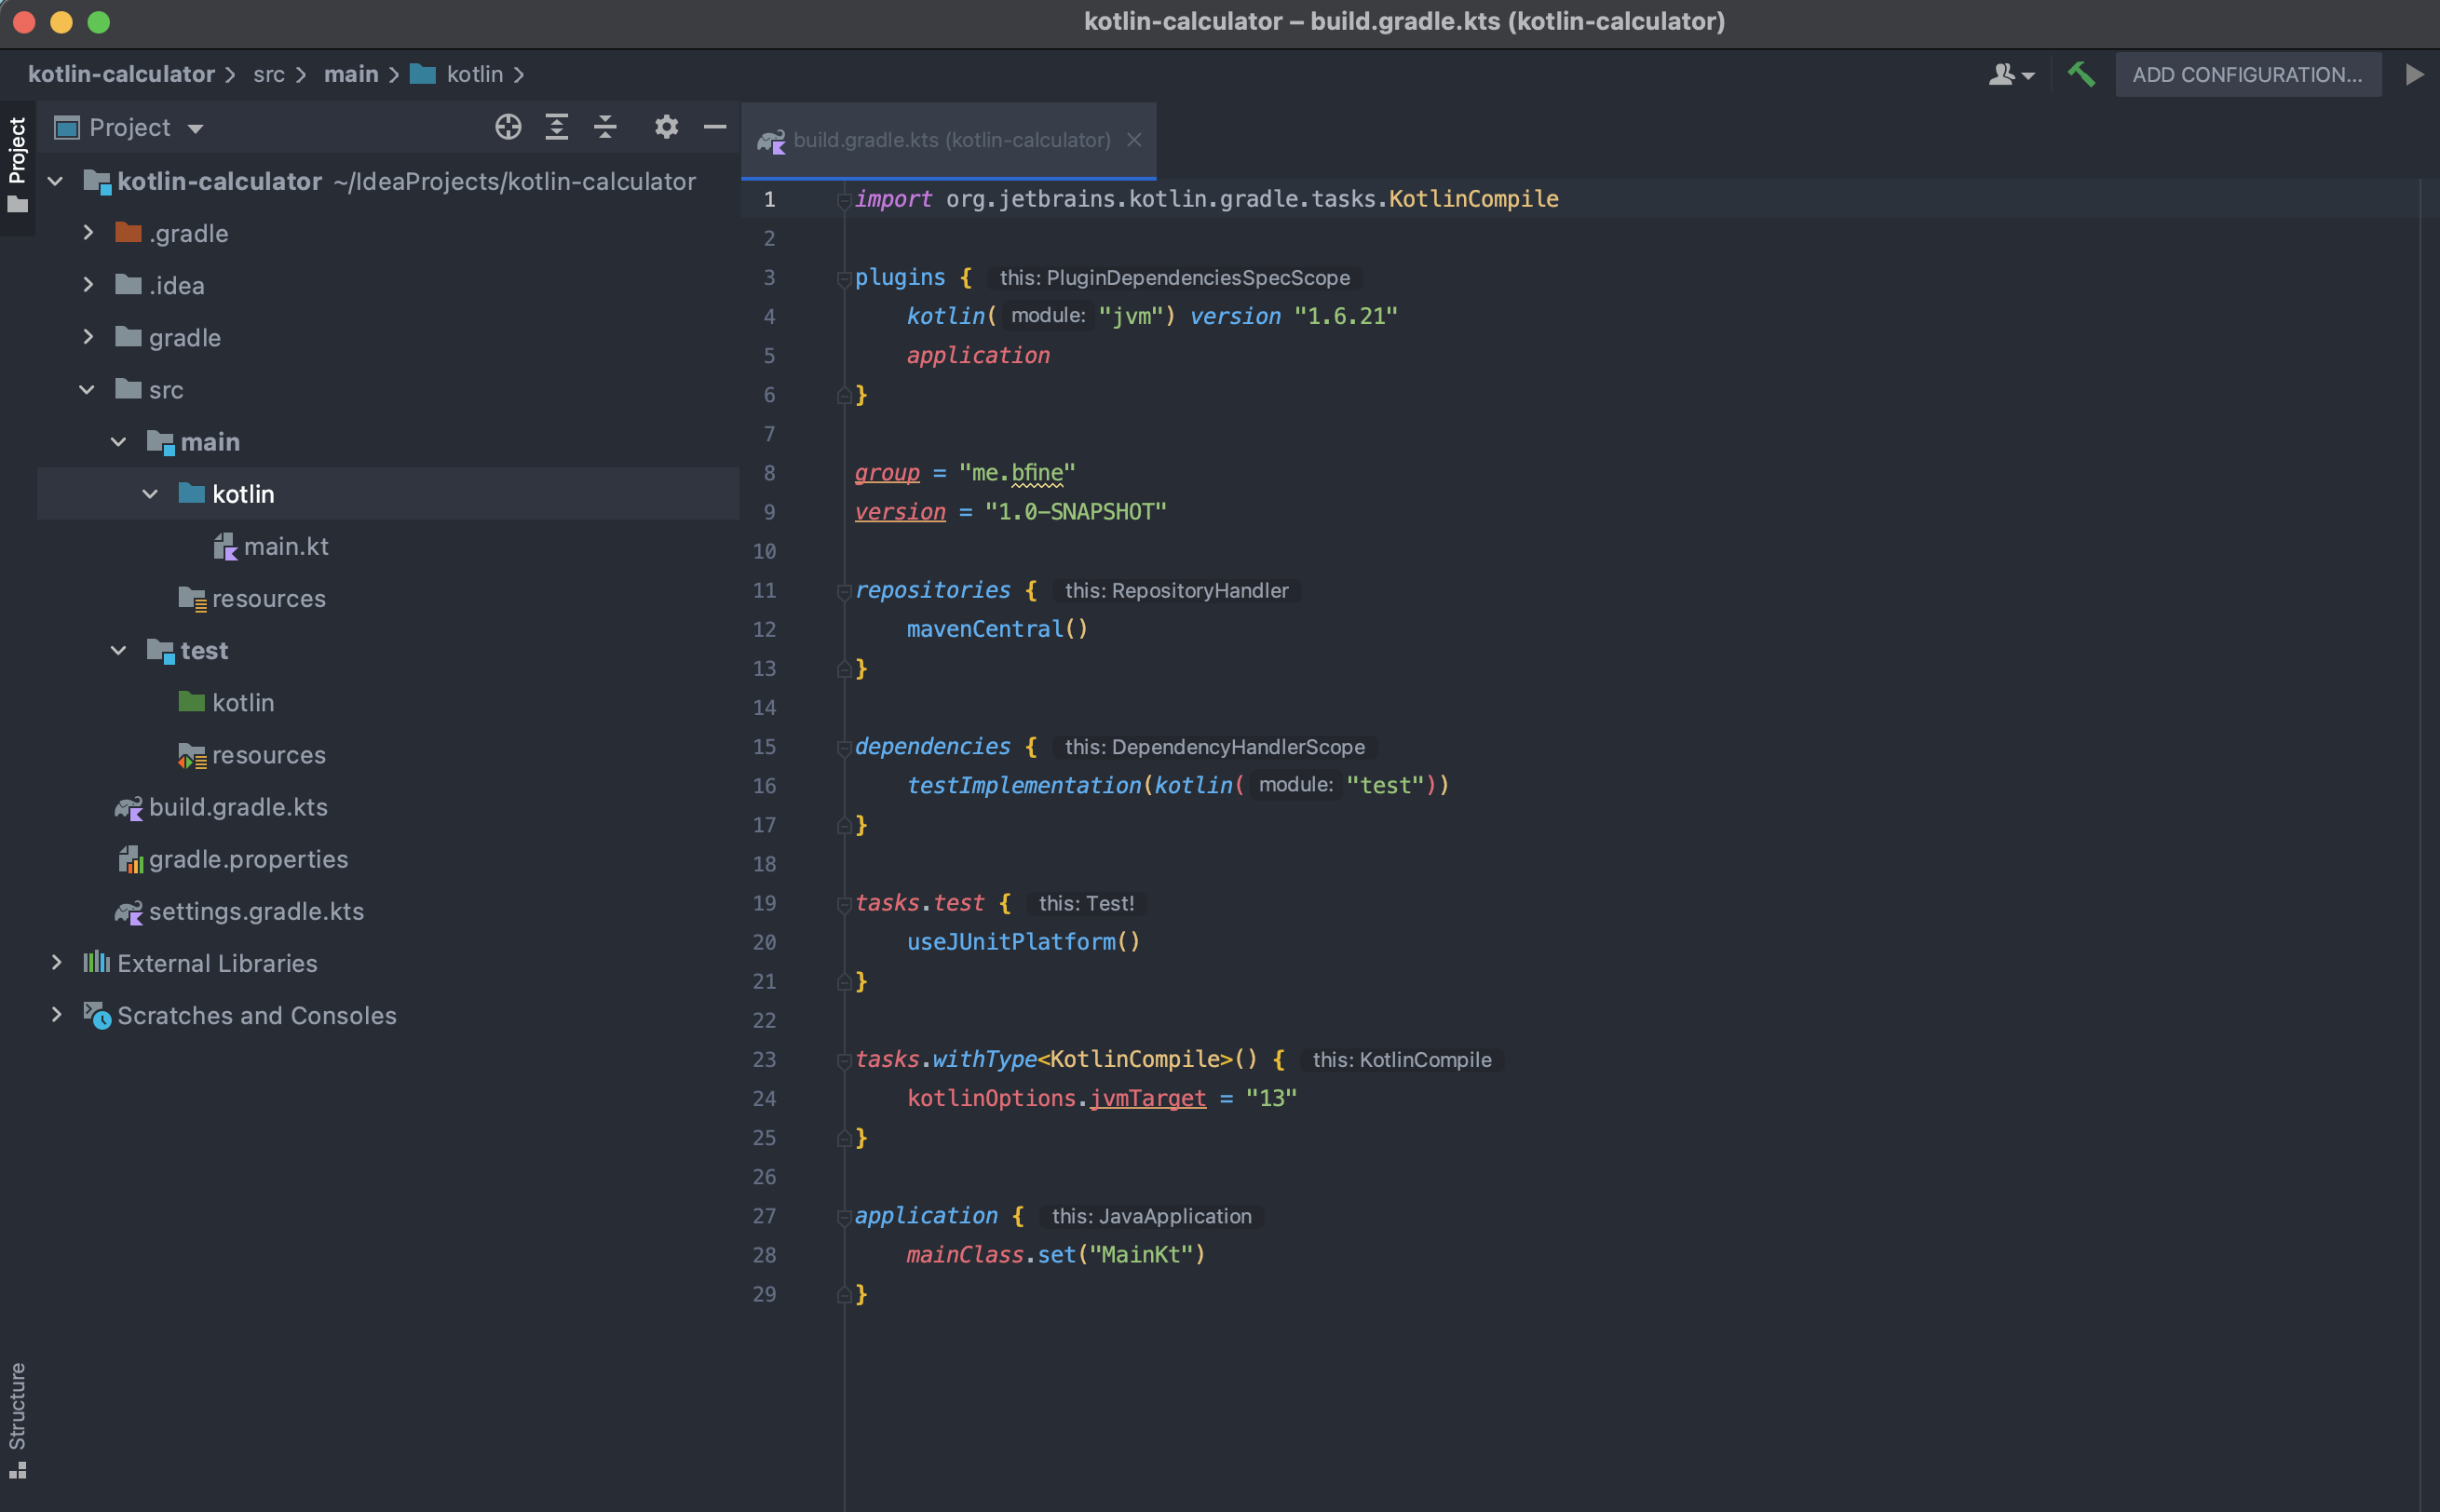The width and height of the screenshot is (2440, 1512).
Task: Collapse the src folder
Action: [88, 390]
